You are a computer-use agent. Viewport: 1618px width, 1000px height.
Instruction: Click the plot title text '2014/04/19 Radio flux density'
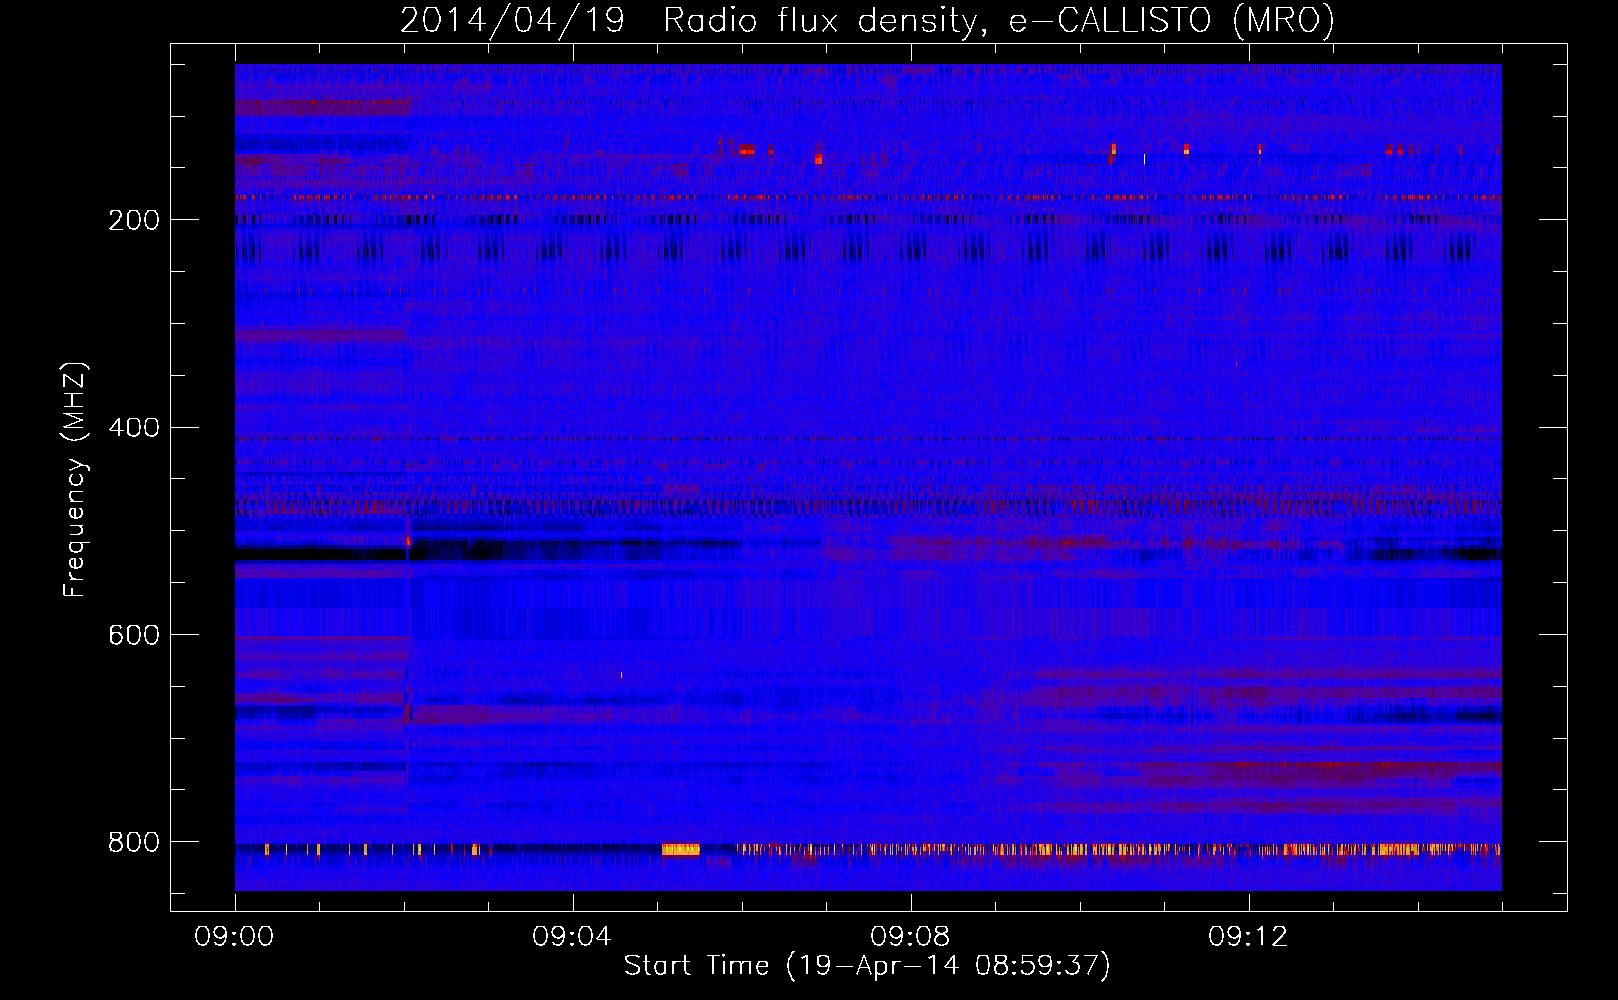[x=689, y=21]
